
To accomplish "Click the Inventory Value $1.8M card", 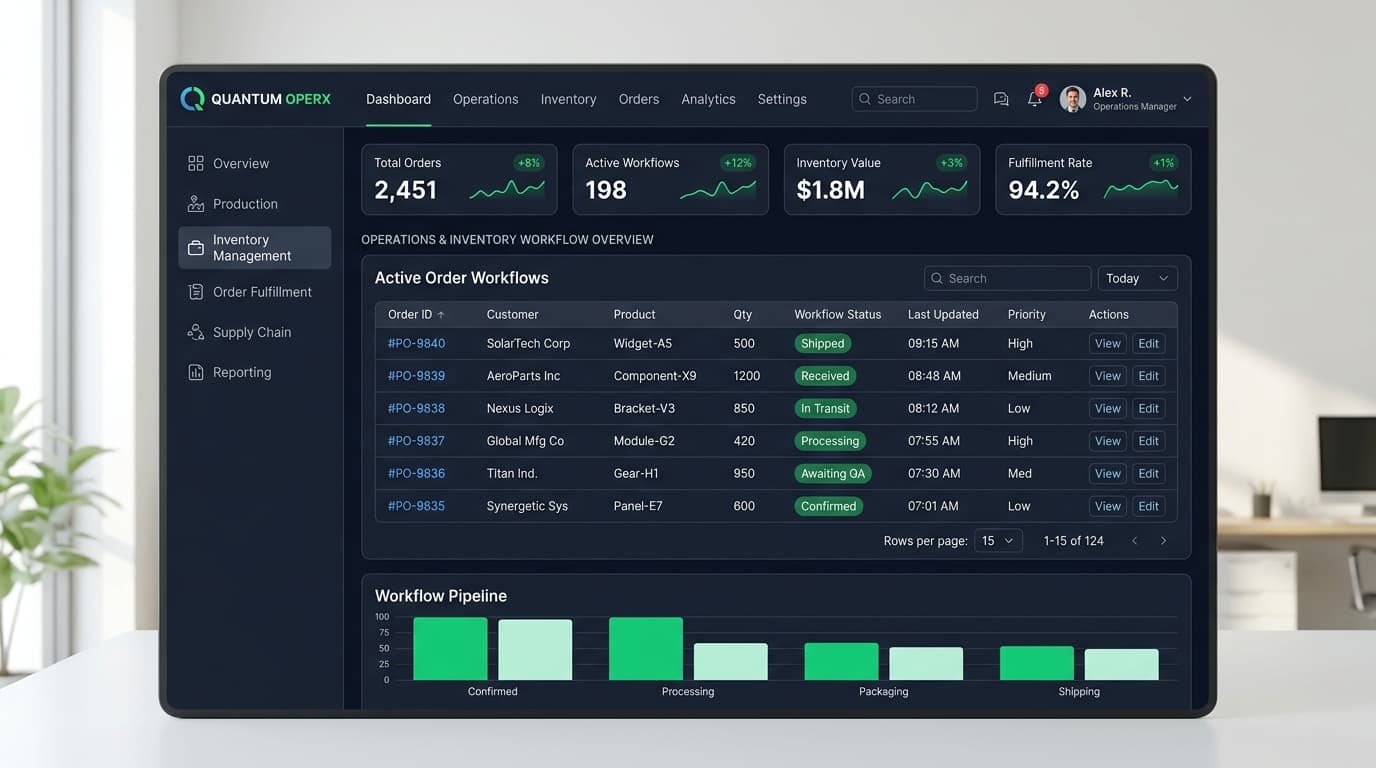I will tap(882, 179).
